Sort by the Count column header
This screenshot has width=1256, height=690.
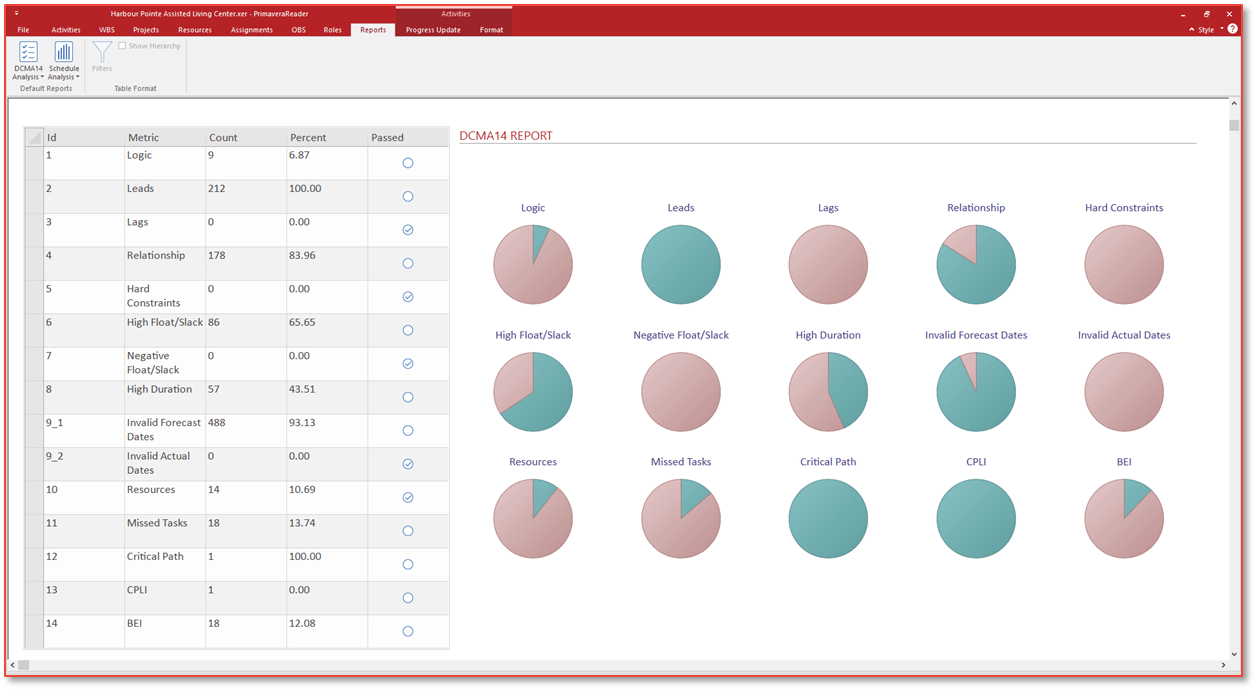(246, 137)
